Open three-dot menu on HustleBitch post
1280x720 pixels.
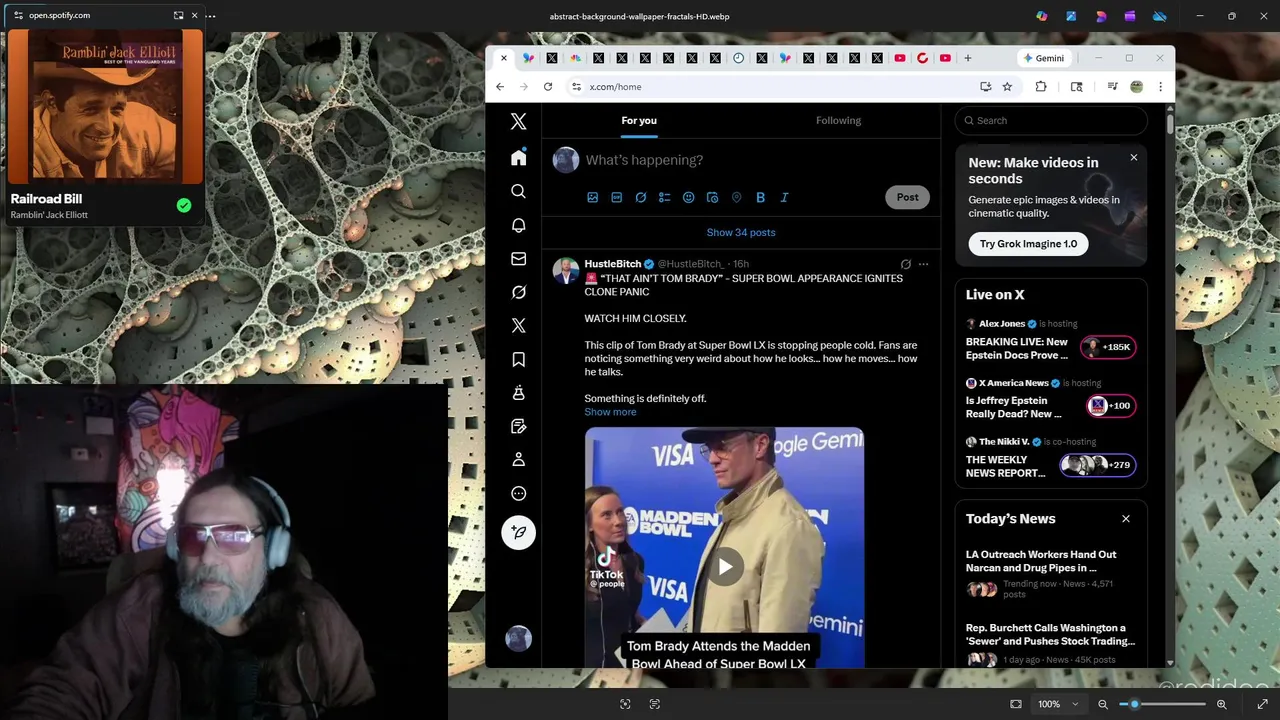(923, 264)
